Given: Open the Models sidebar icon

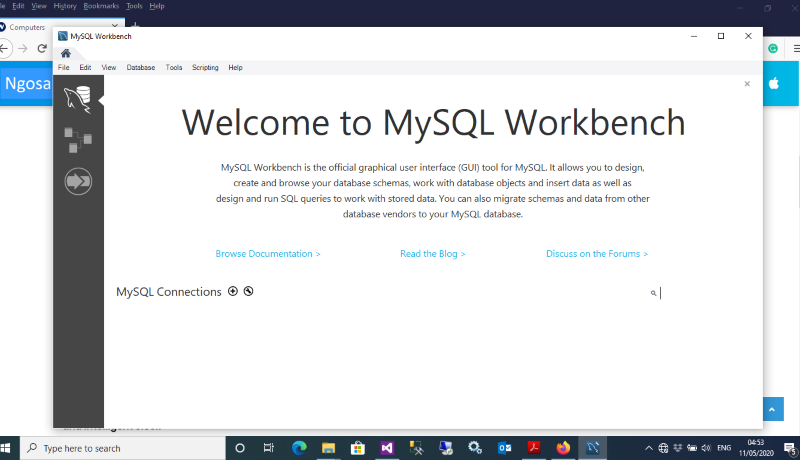Looking at the screenshot, I should [78, 140].
